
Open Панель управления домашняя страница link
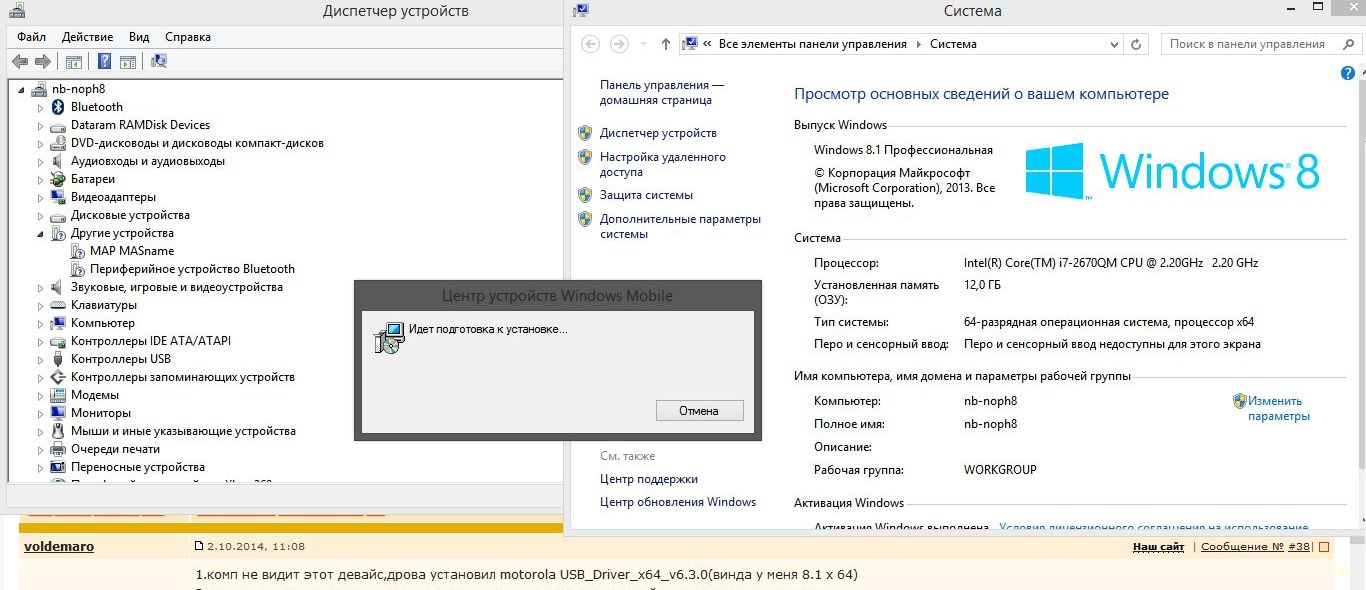(x=662, y=92)
